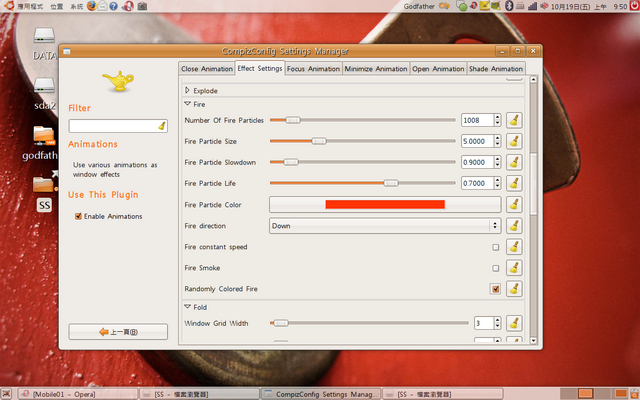Image resolution: width=640 pixels, height=400 pixels.
Task: Enable Fire constant speed checkbox
Action: [x=496, y=247]
